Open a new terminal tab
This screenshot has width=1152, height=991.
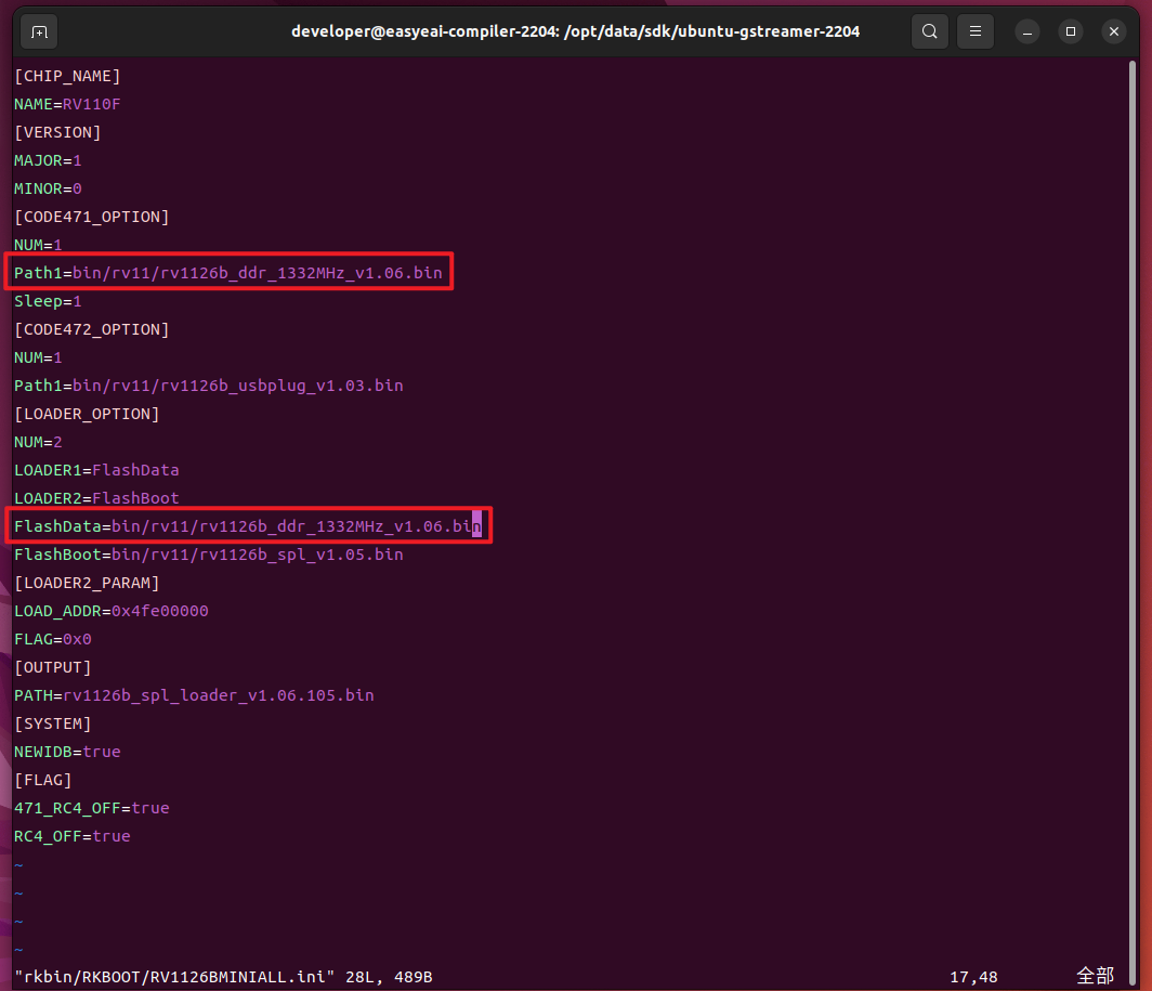(x=39, y=32)
